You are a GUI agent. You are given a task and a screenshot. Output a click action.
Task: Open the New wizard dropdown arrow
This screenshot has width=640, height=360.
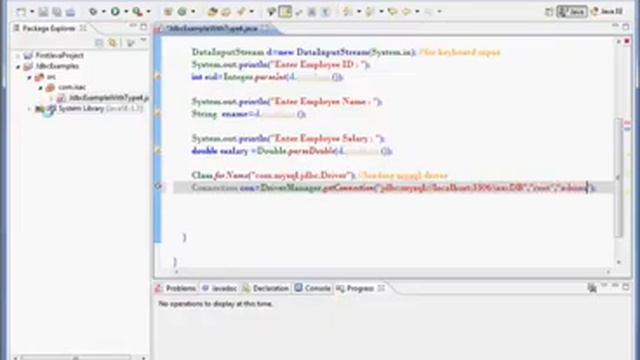[31, 12]
